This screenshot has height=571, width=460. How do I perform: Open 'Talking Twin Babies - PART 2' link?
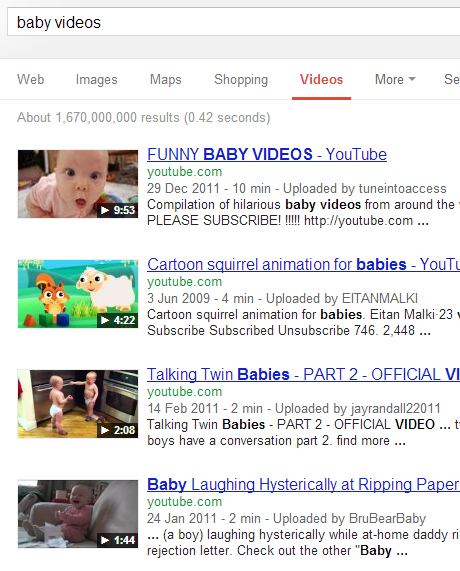point(303,374)
